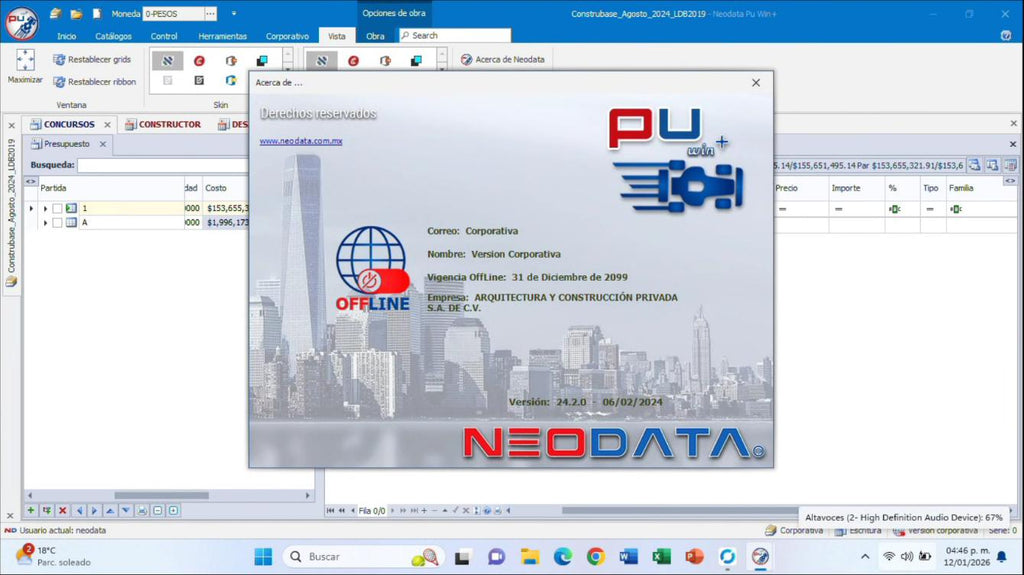
Task: Switch to the Obra ribbon tab
Action: click(376, 36)
